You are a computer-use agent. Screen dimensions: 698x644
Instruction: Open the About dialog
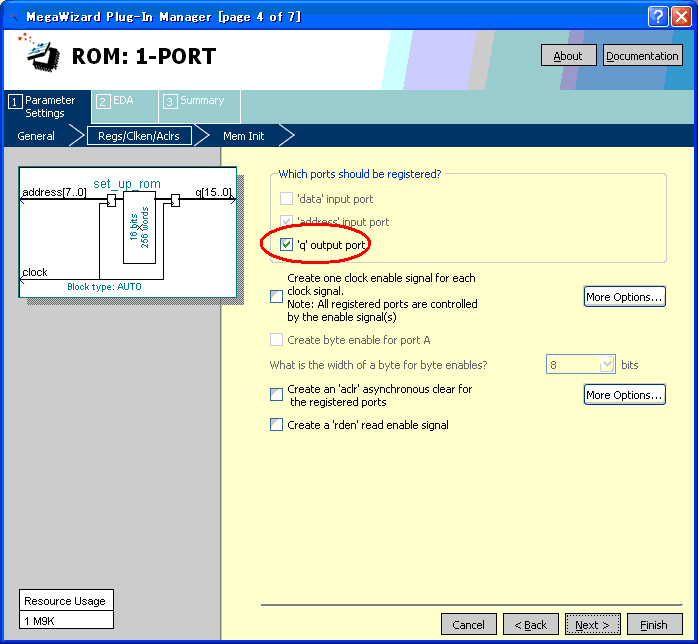tap(568, 56)
